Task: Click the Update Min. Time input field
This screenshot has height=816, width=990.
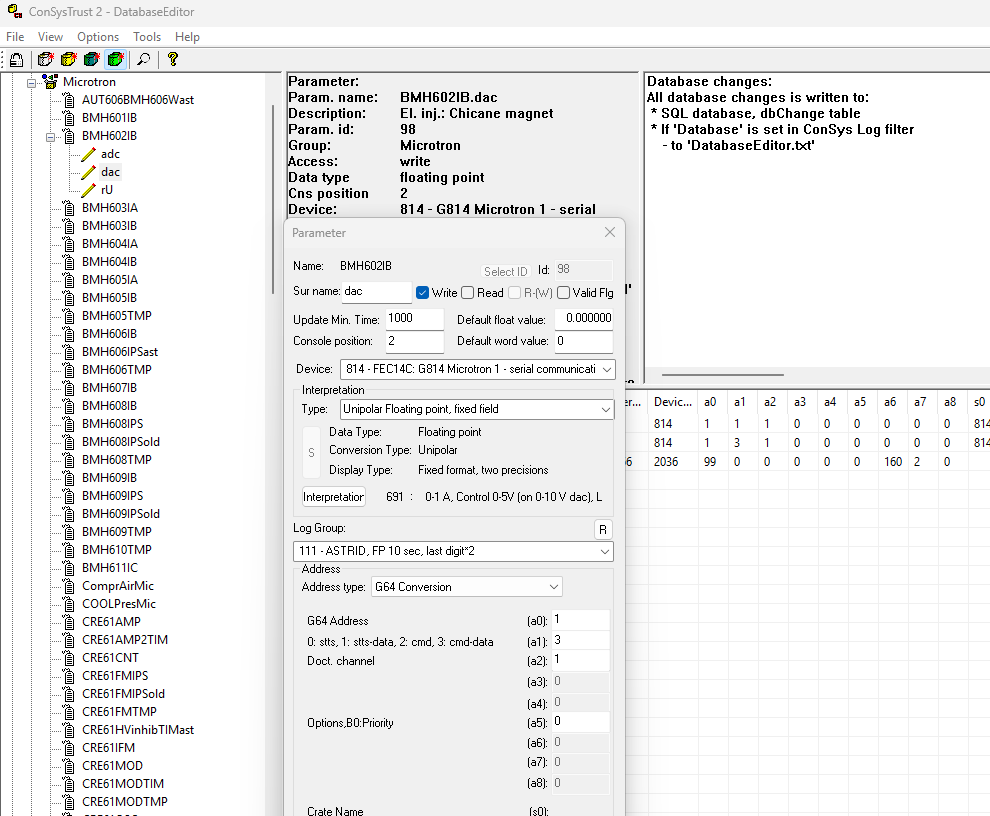Action: (414, 319)
